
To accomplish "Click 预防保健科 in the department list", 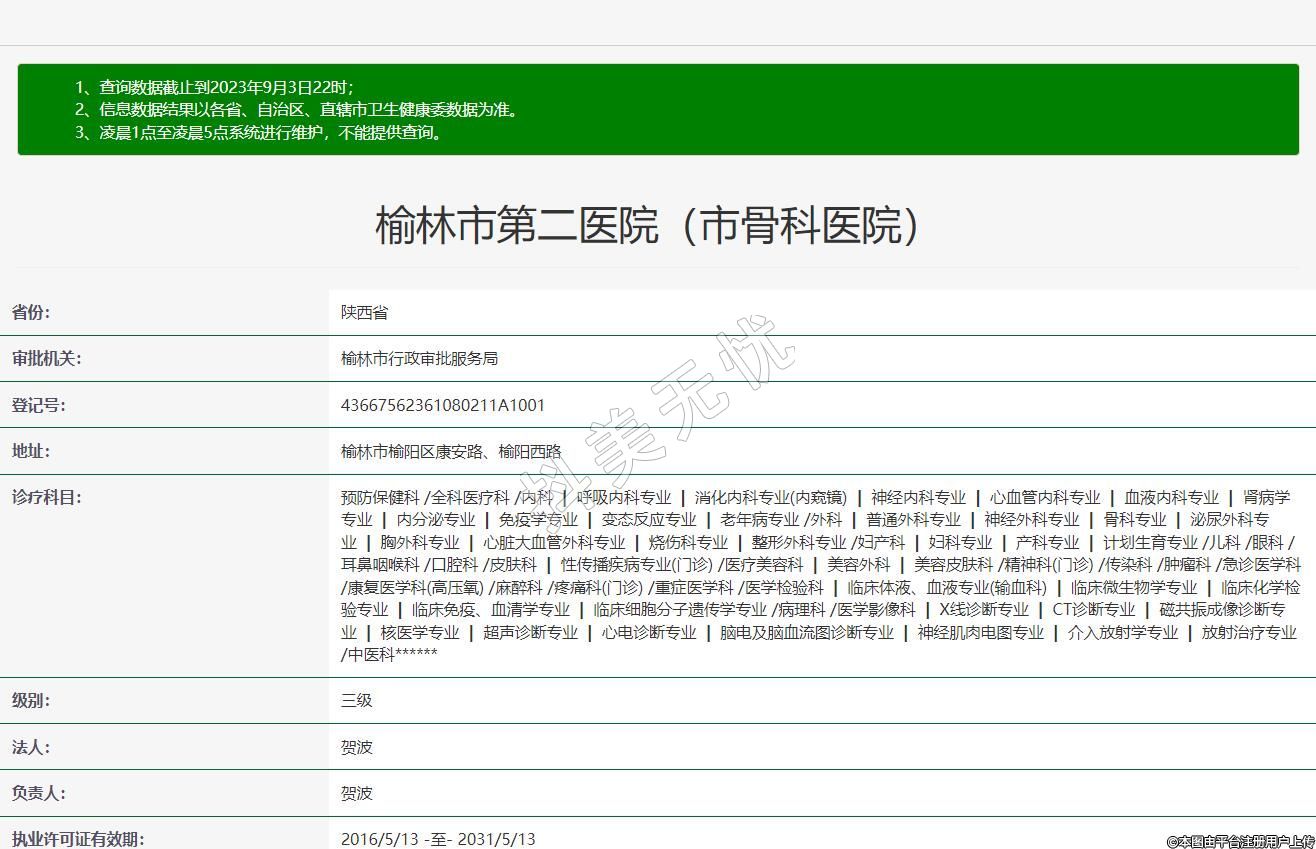I will (x=380, y=497).
